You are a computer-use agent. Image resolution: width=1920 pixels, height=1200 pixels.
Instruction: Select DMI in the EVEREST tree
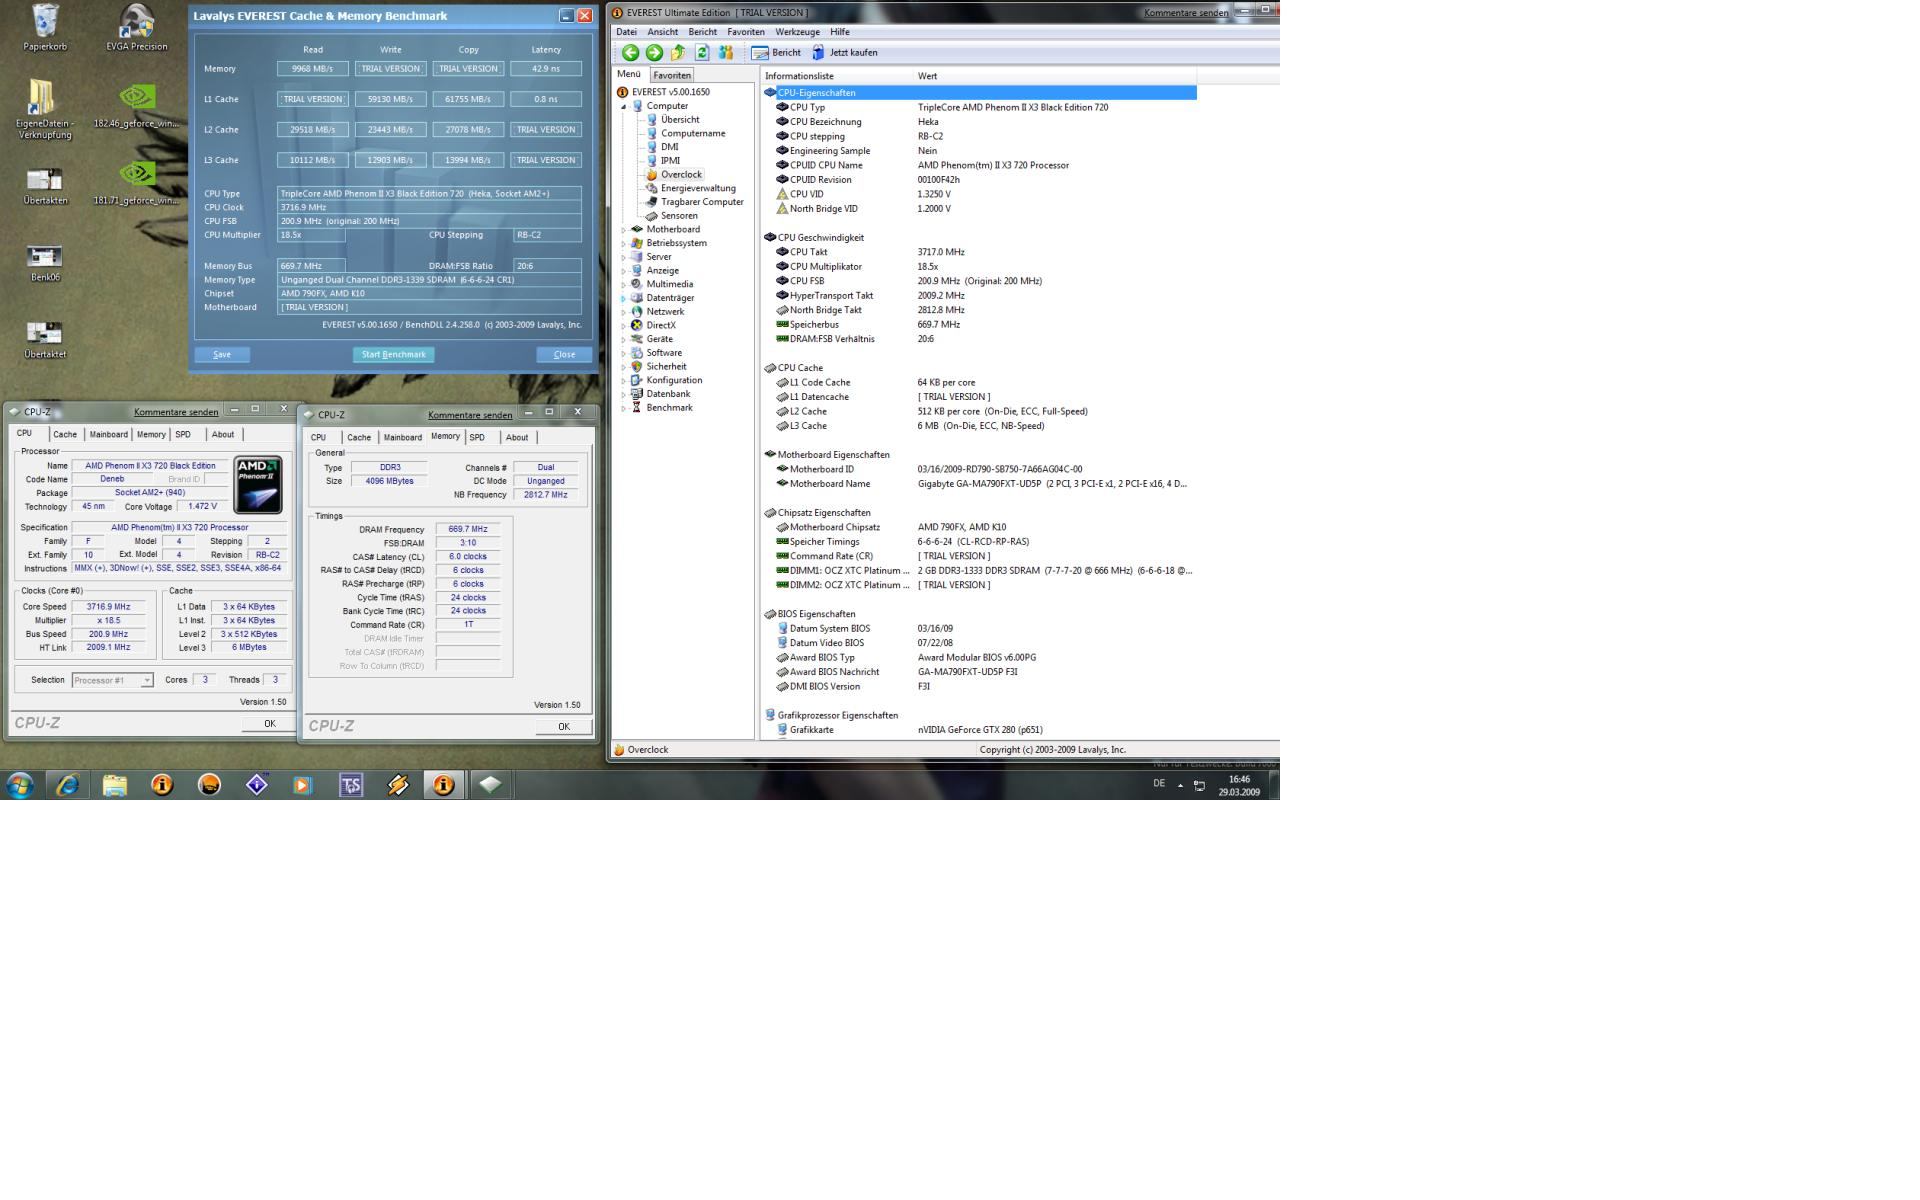(x=669, y=147)
